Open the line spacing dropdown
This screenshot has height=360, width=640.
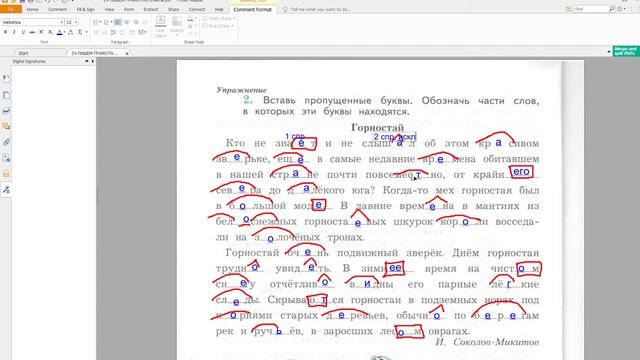click(x=142, y=32)
